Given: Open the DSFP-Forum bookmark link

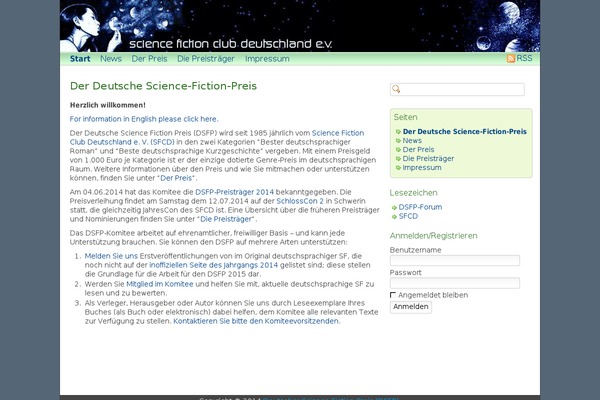Looking at the screenshot, I should pyautogui.click(x=420, y=207).
